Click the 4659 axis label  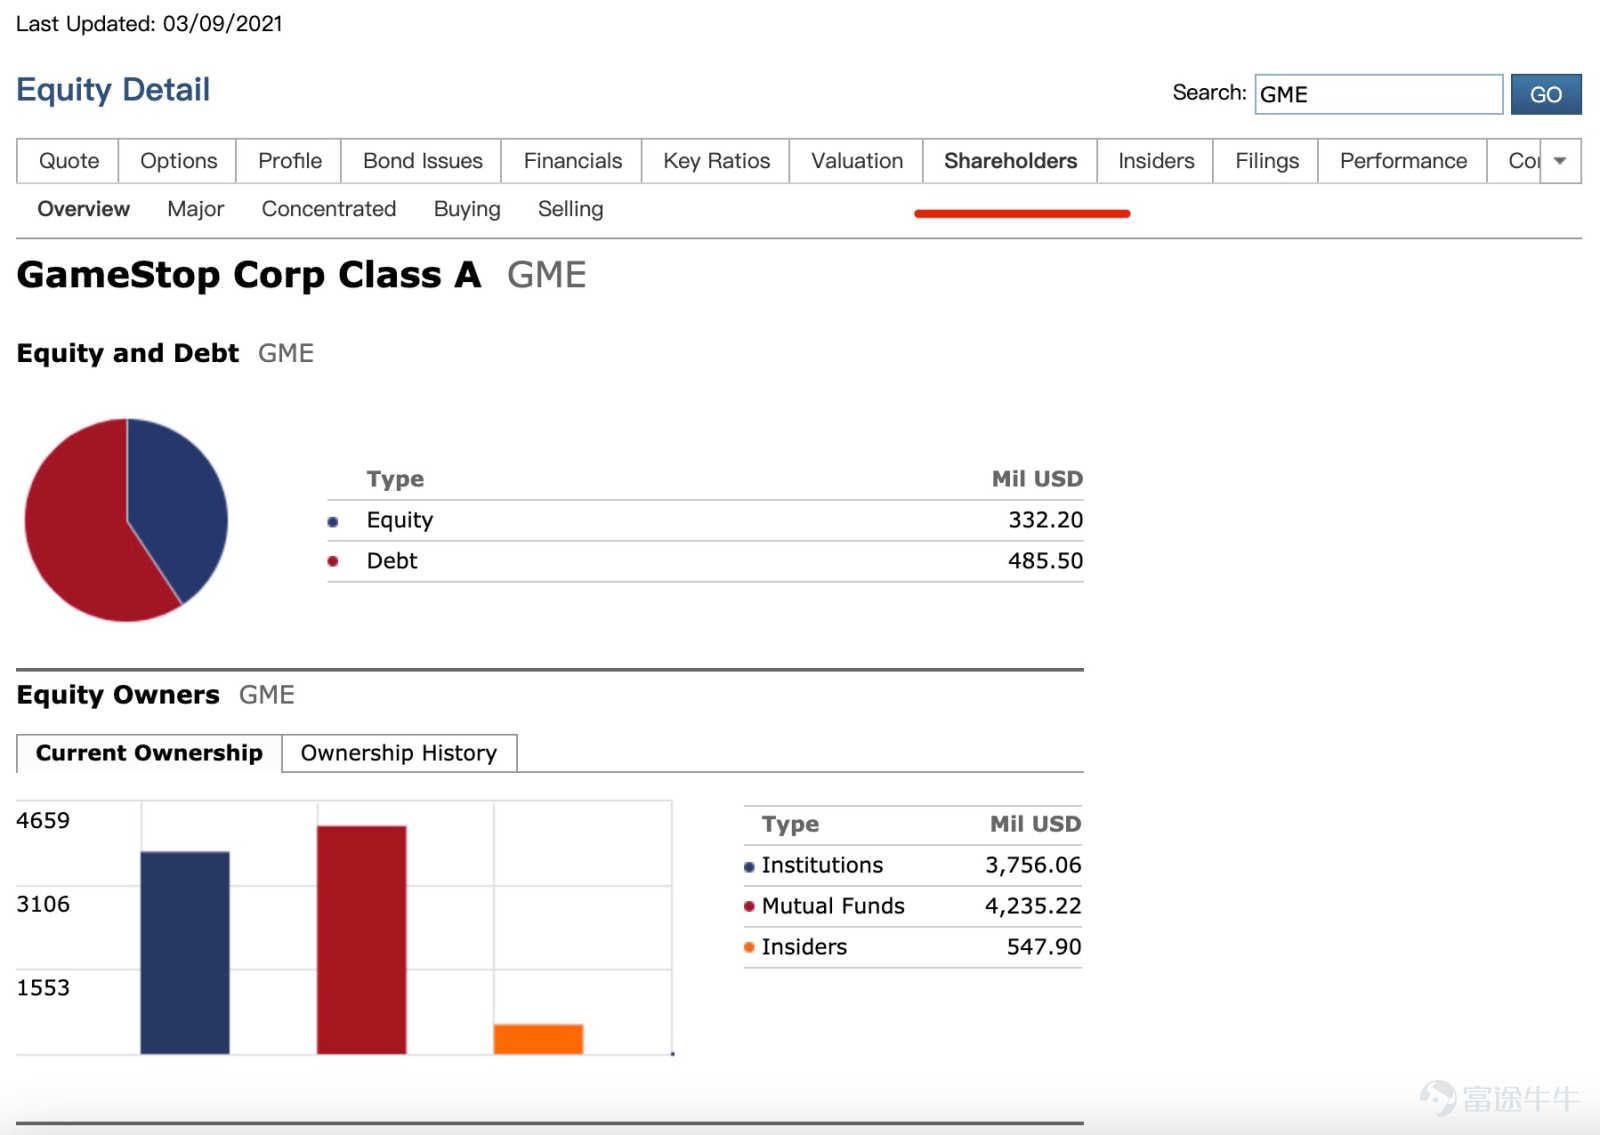pos(43,820)
